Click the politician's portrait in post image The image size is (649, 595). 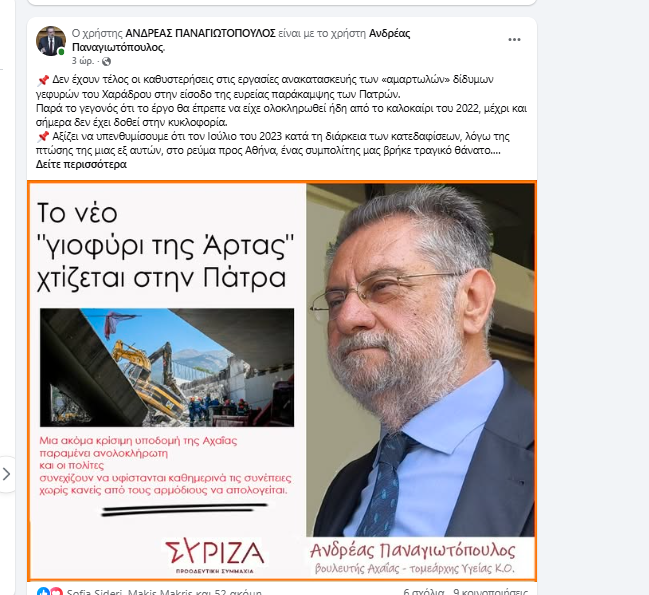(x=420, y=360)
